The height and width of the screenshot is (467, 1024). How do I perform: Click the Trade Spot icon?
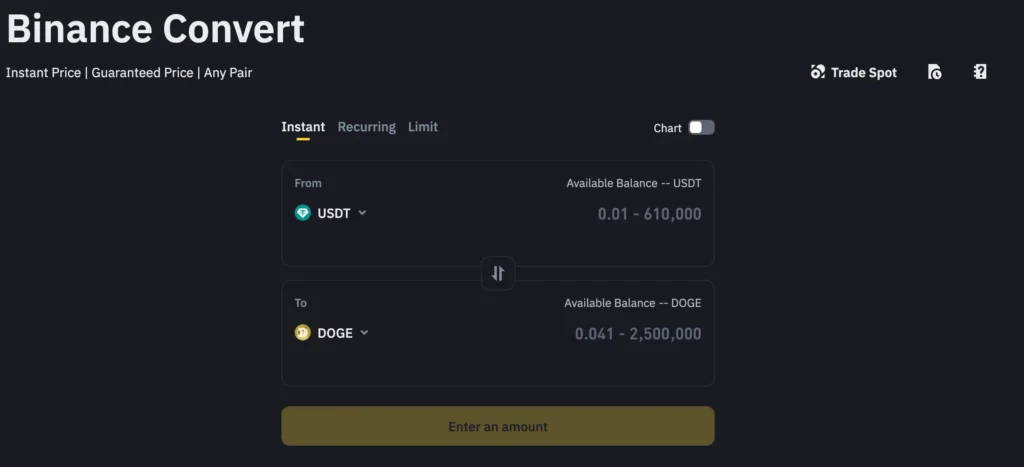point(818,72)
